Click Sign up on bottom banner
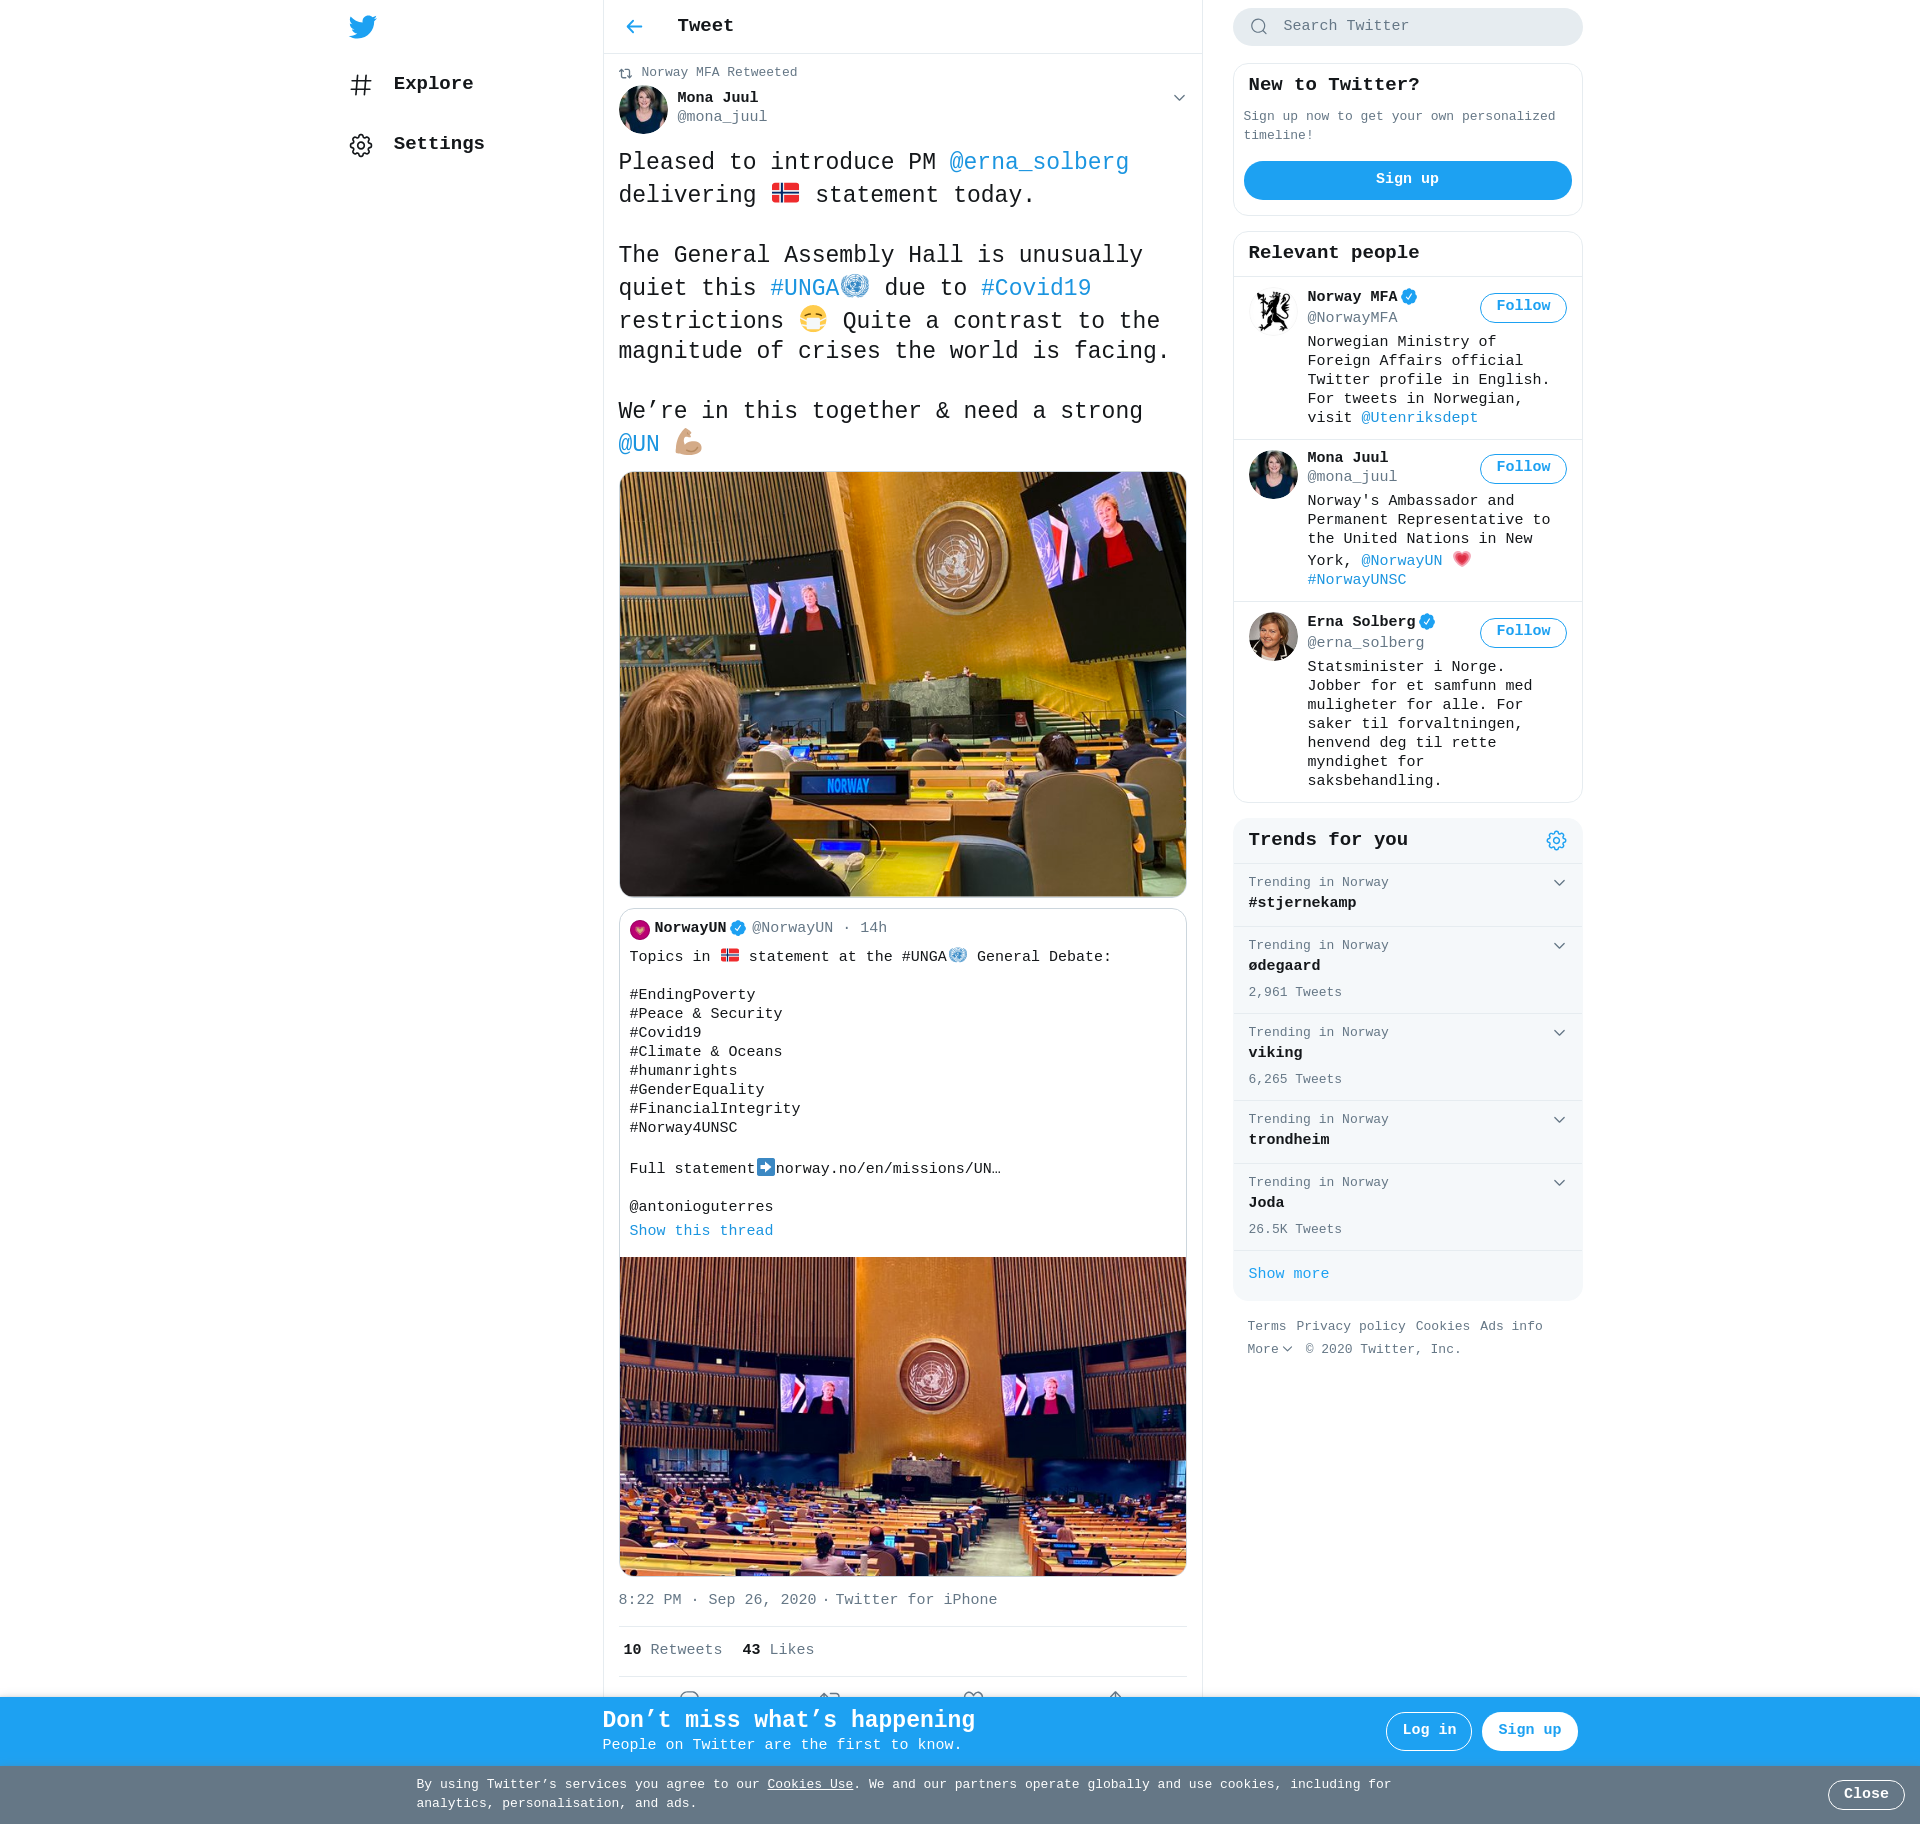Viewport: 1920px width, 1824px height. tap(1529, 1731)
